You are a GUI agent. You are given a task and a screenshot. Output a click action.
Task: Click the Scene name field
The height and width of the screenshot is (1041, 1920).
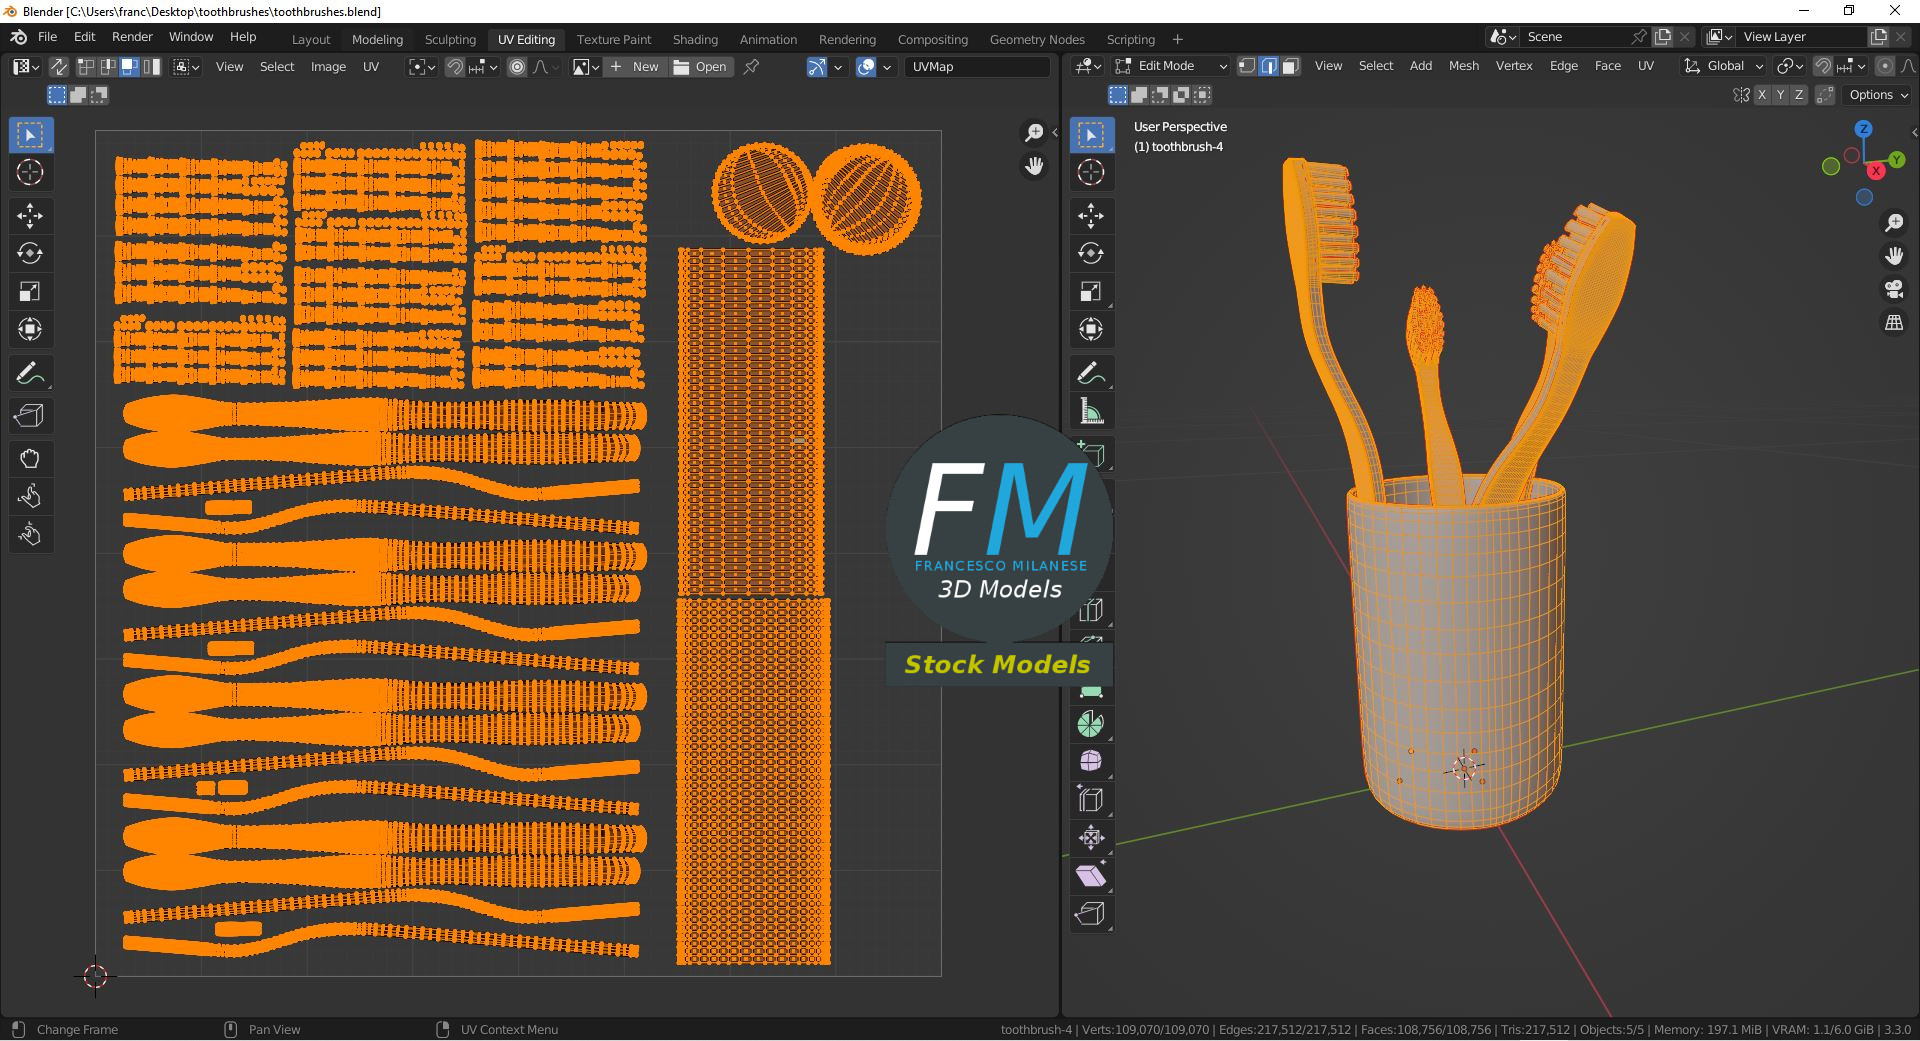coord(1585,37)
